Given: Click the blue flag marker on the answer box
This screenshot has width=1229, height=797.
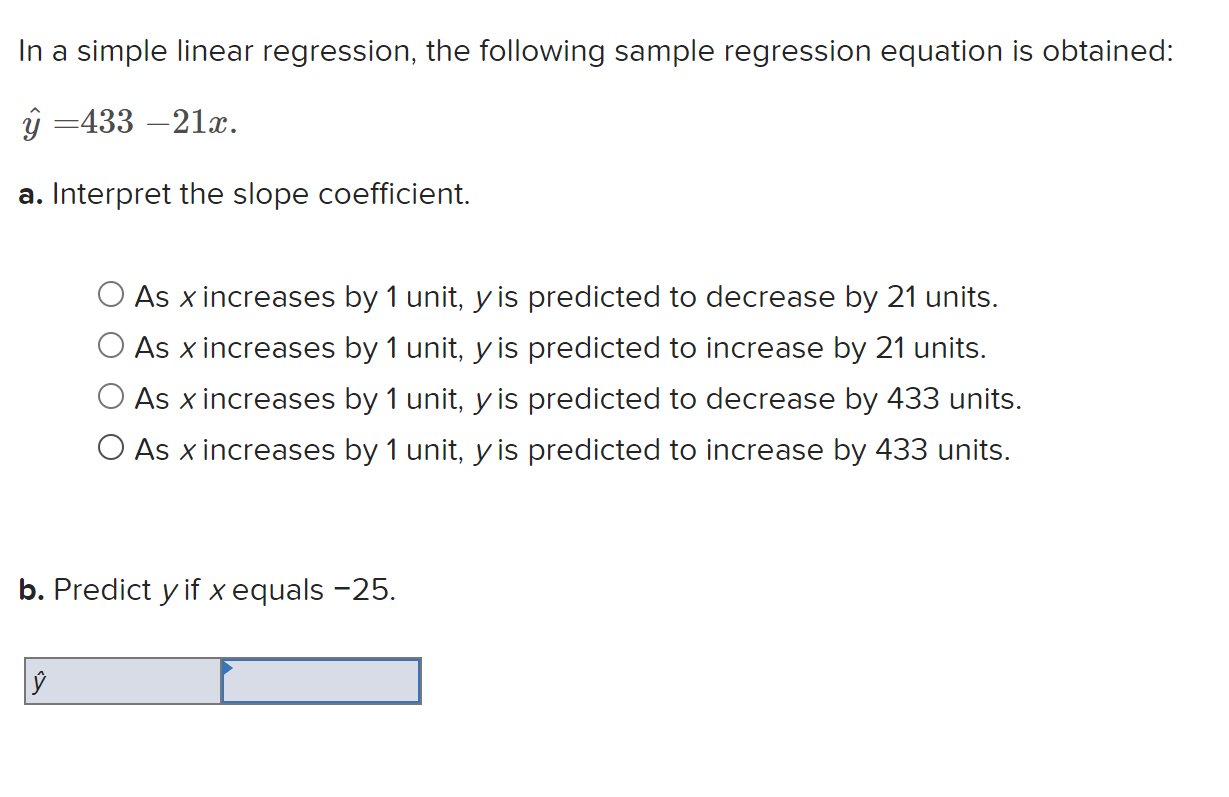Looking at the screenshot, I should [228, 667].
